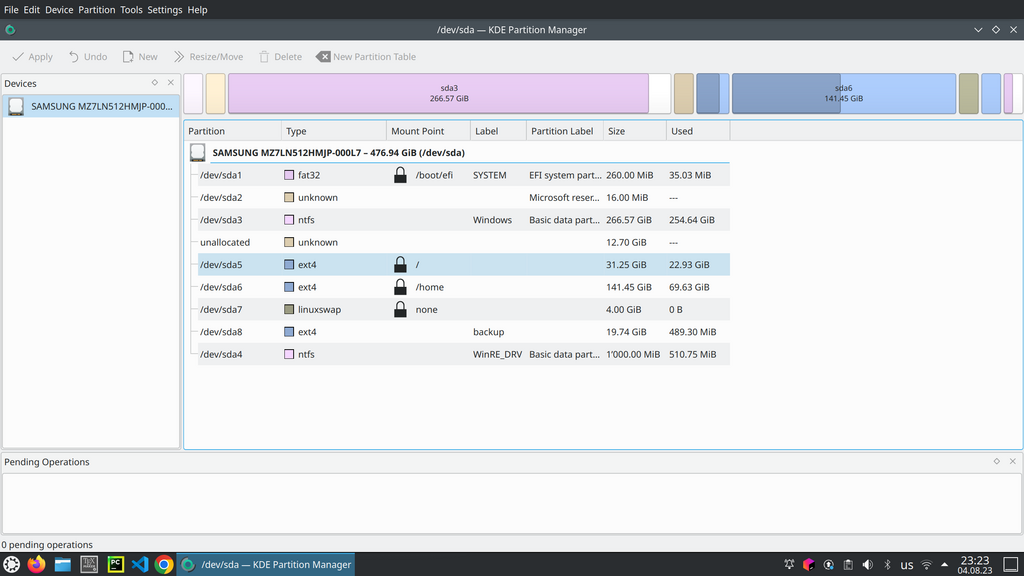This screenshot has height=576, width=1024.
Task: Open the Partition menu
Action: click(x=97, y=9)
